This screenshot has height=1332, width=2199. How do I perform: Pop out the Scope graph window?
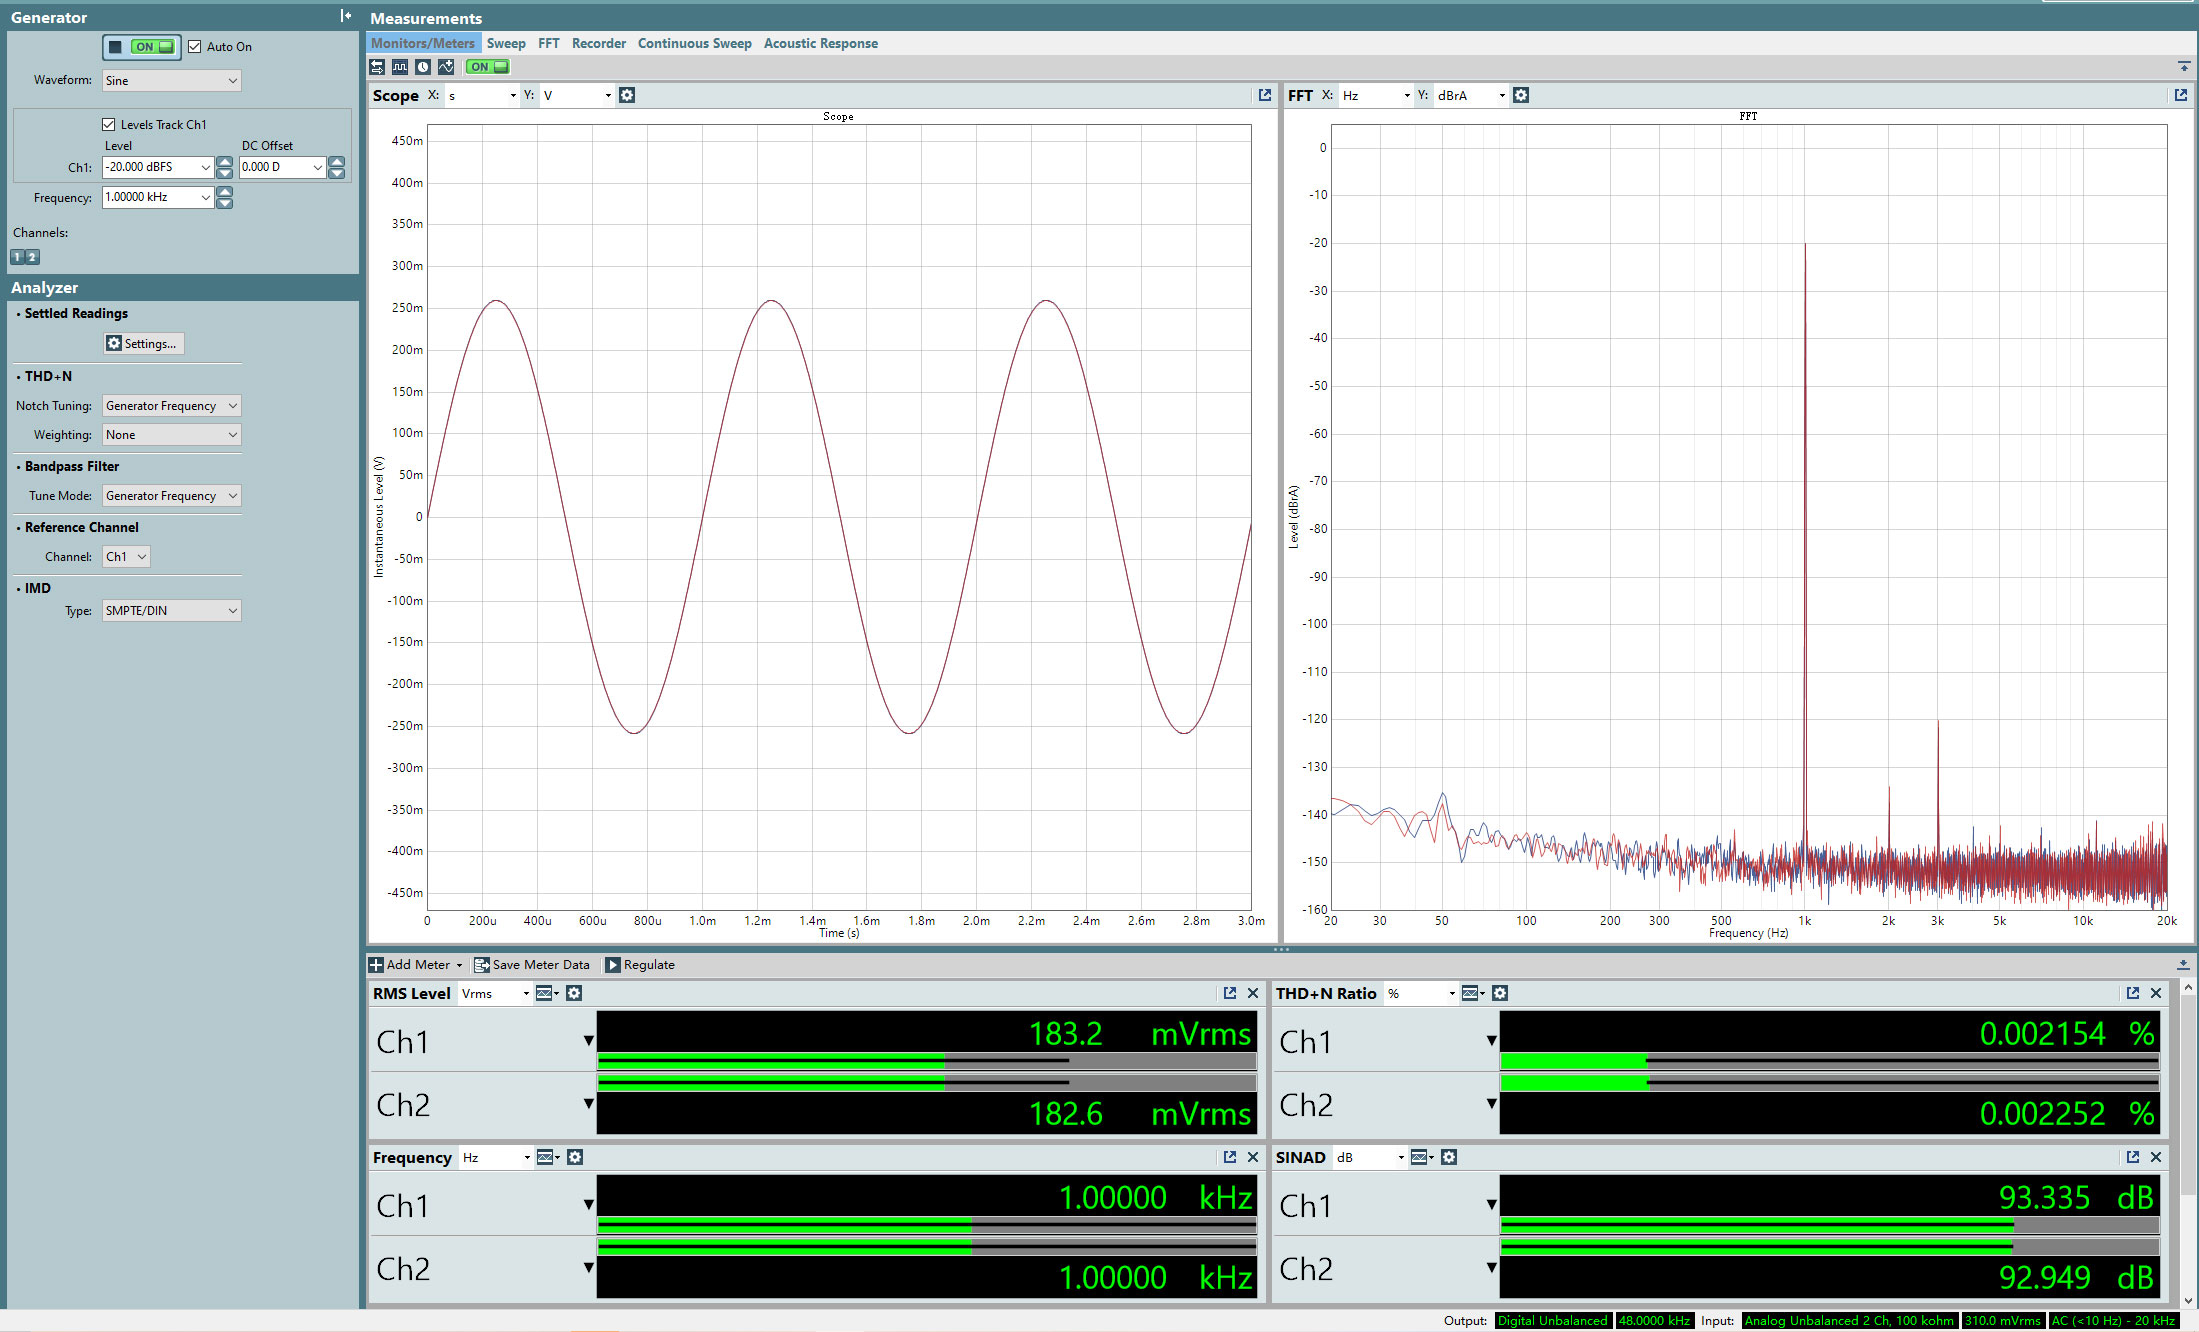(1265, 95)
